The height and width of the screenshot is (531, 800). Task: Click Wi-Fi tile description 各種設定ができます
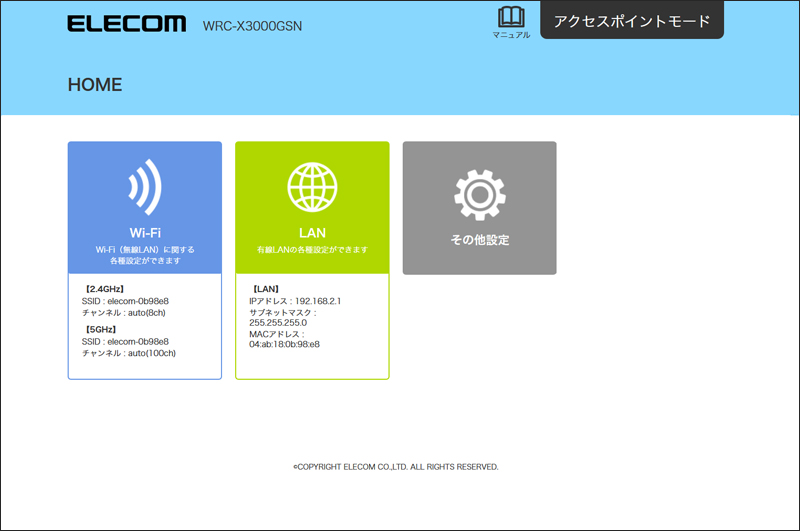[x=145, y=261]
